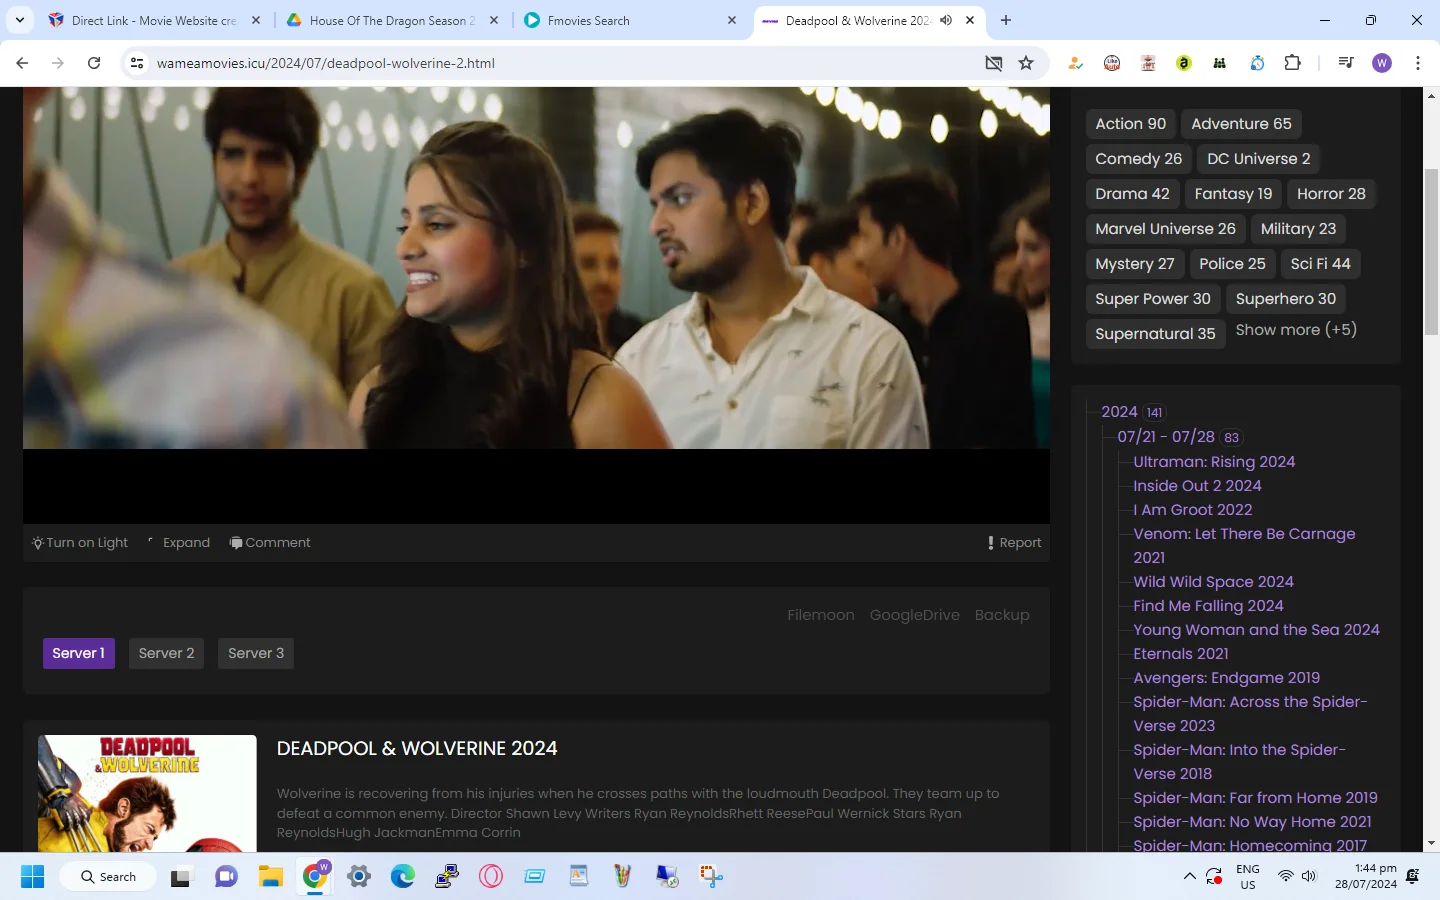Open the Comment section
This screenshot has width=1440, height=900.
[x=270, y=542]
